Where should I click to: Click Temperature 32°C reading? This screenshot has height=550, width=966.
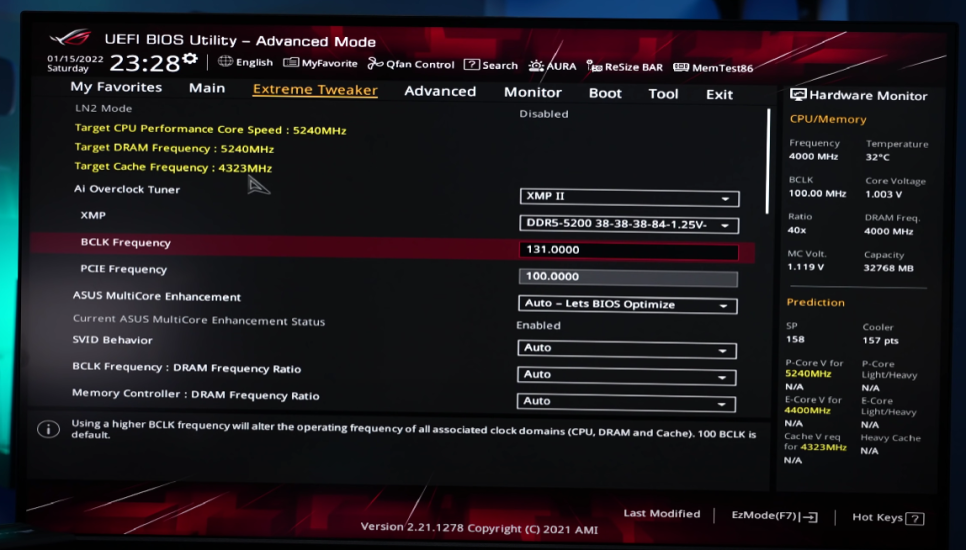click(x=896, y=150)
